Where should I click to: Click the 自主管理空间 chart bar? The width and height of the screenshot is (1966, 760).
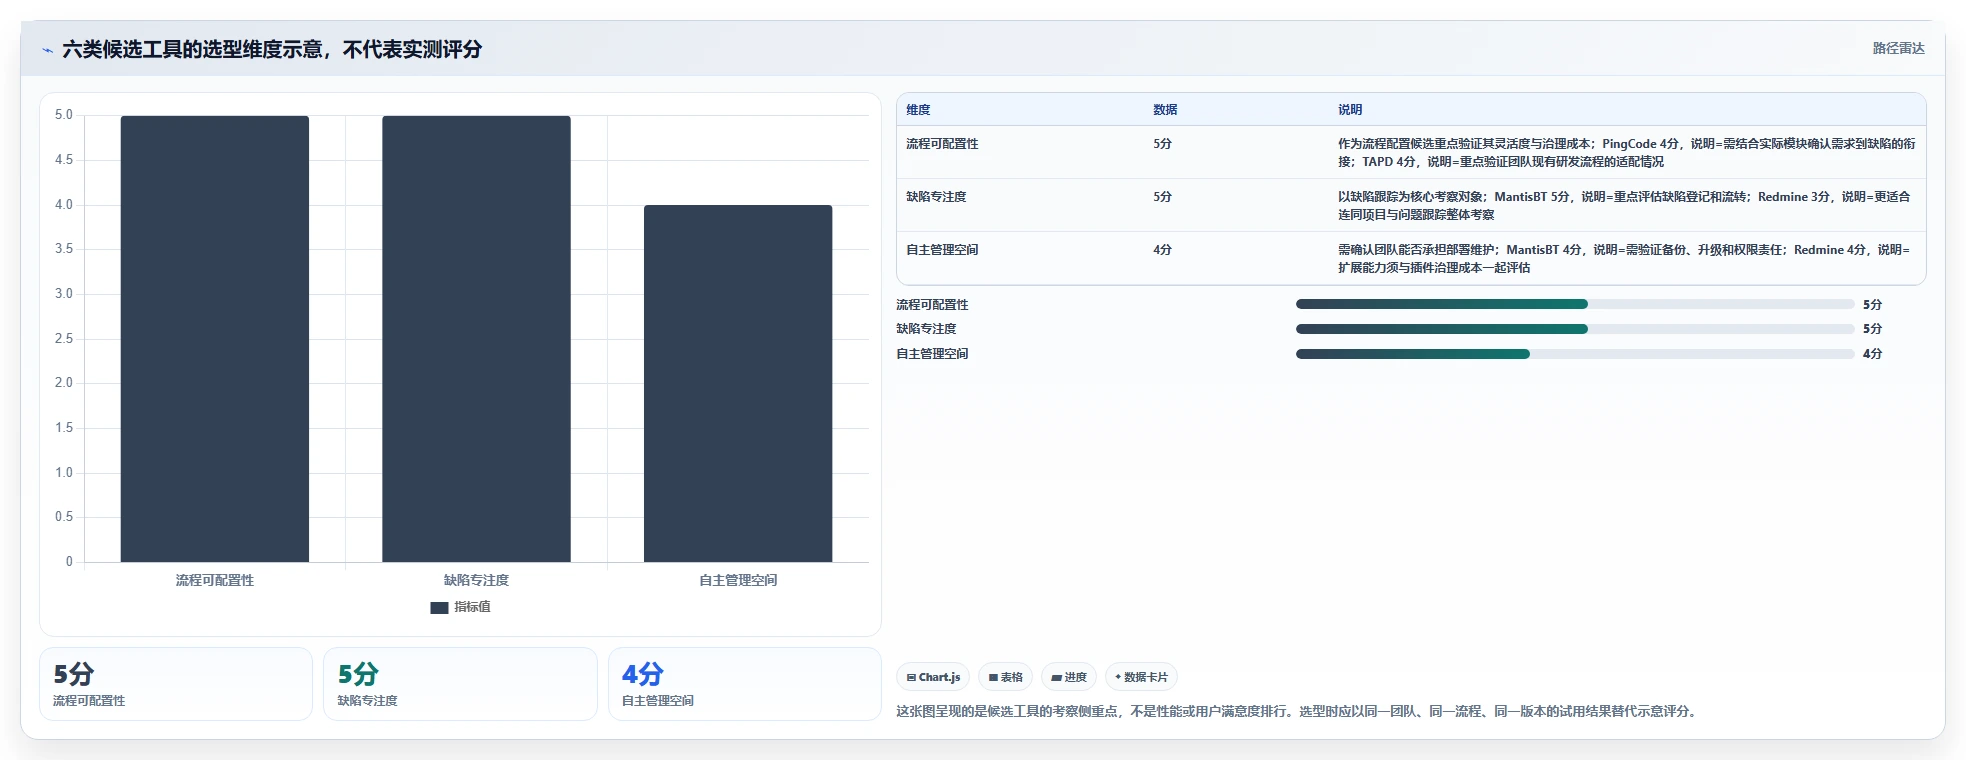(738, 384)
